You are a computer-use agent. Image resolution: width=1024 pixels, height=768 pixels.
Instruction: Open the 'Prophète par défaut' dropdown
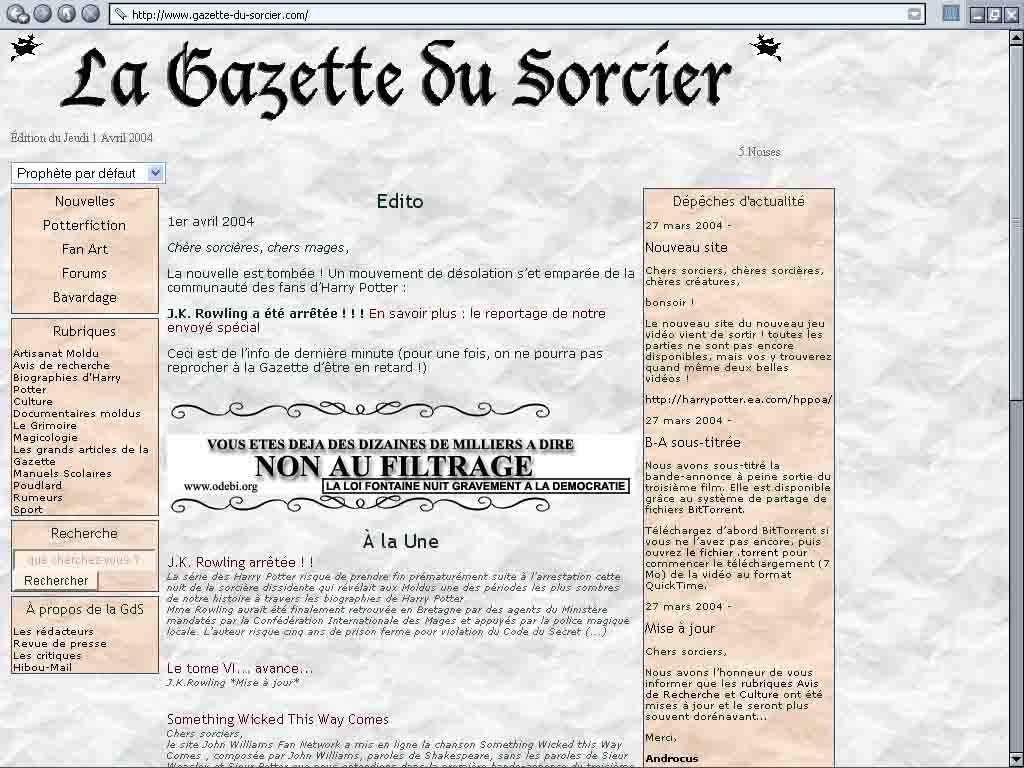click(x=88, y=173)
